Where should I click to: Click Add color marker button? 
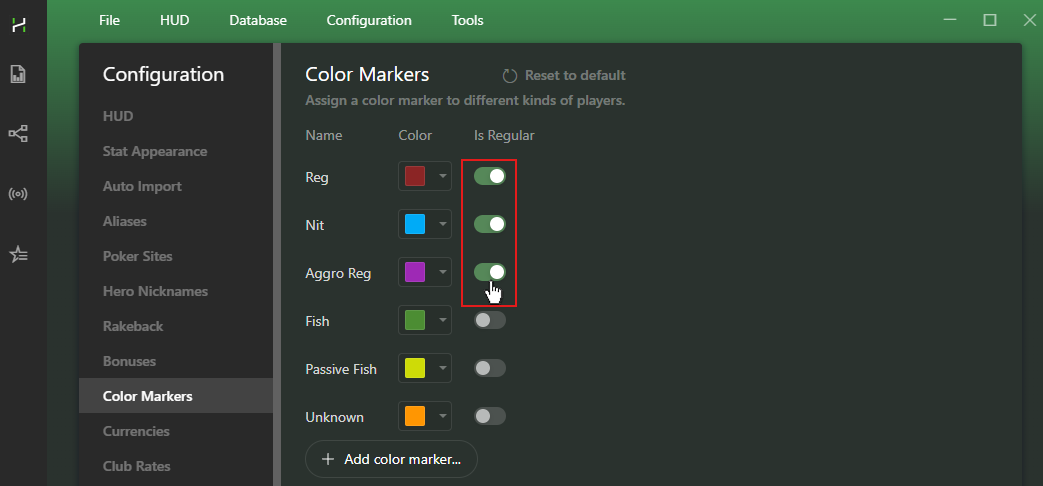coord(391,459)
